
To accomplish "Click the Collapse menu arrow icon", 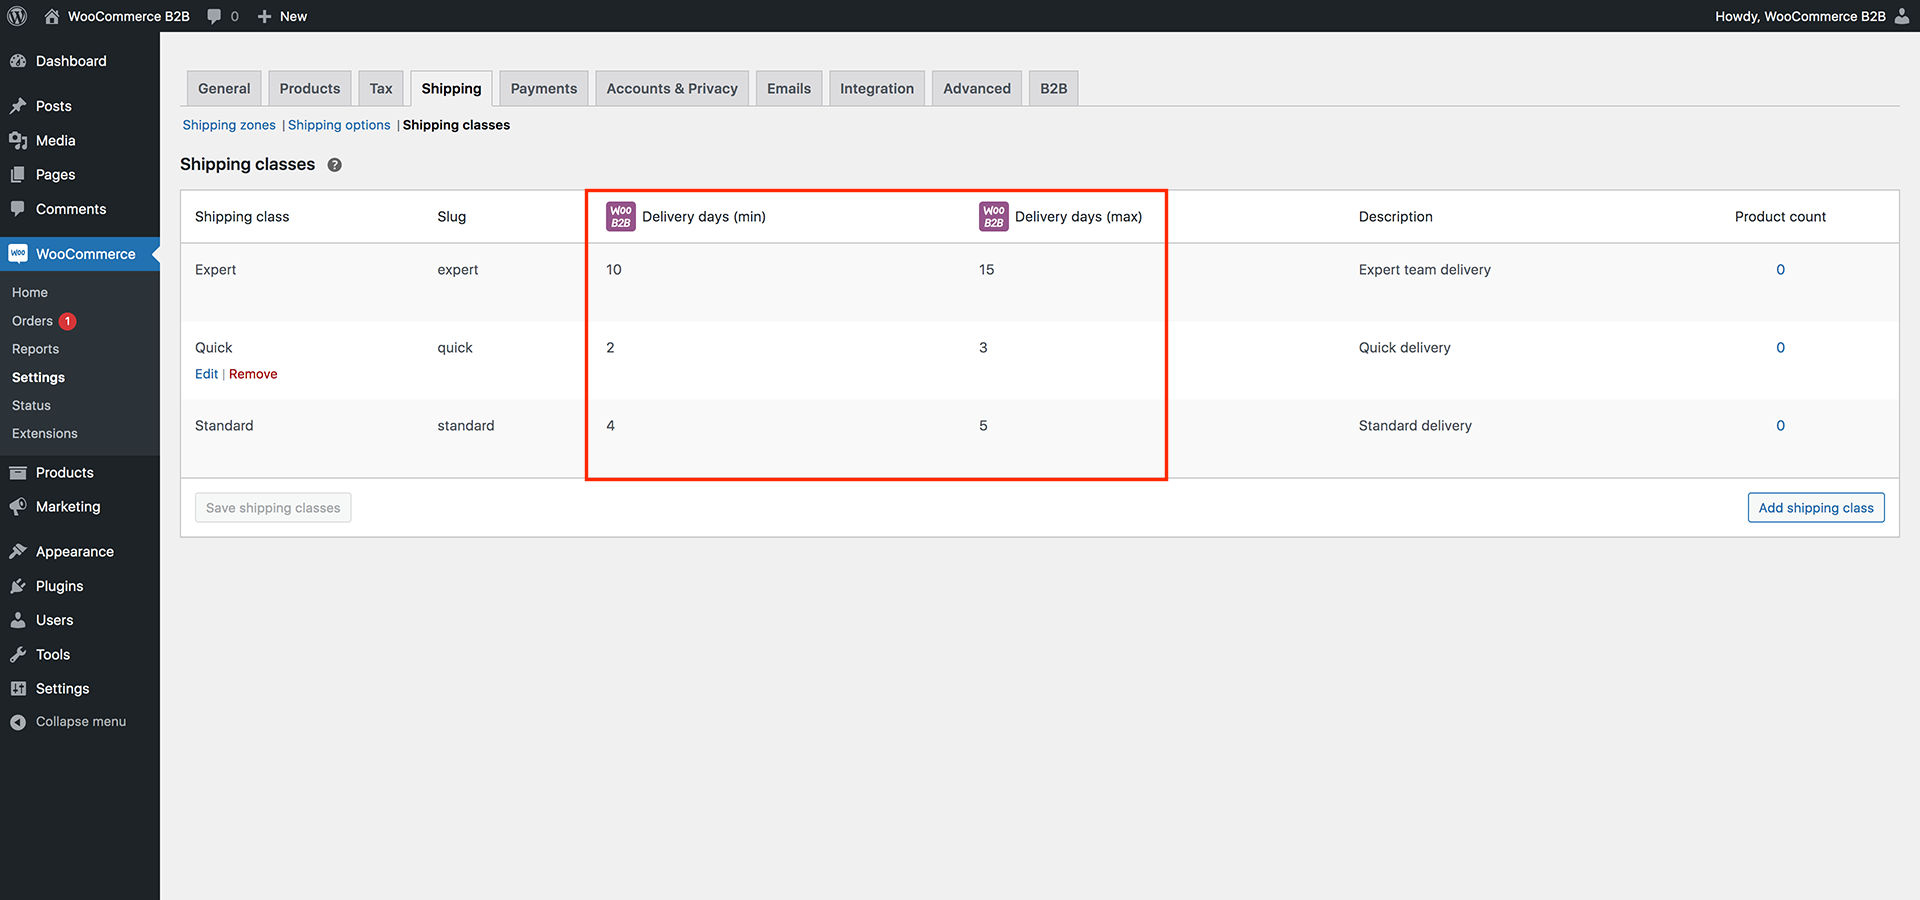I will coord(18,722).
